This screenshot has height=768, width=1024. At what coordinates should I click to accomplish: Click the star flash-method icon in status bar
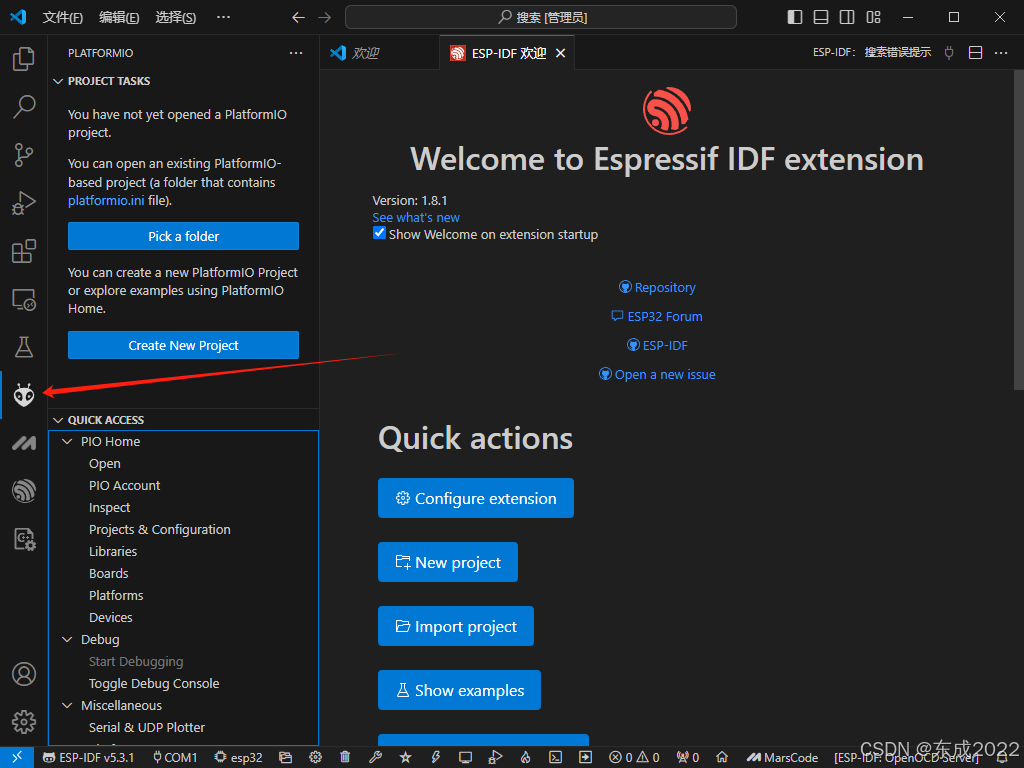406,758
